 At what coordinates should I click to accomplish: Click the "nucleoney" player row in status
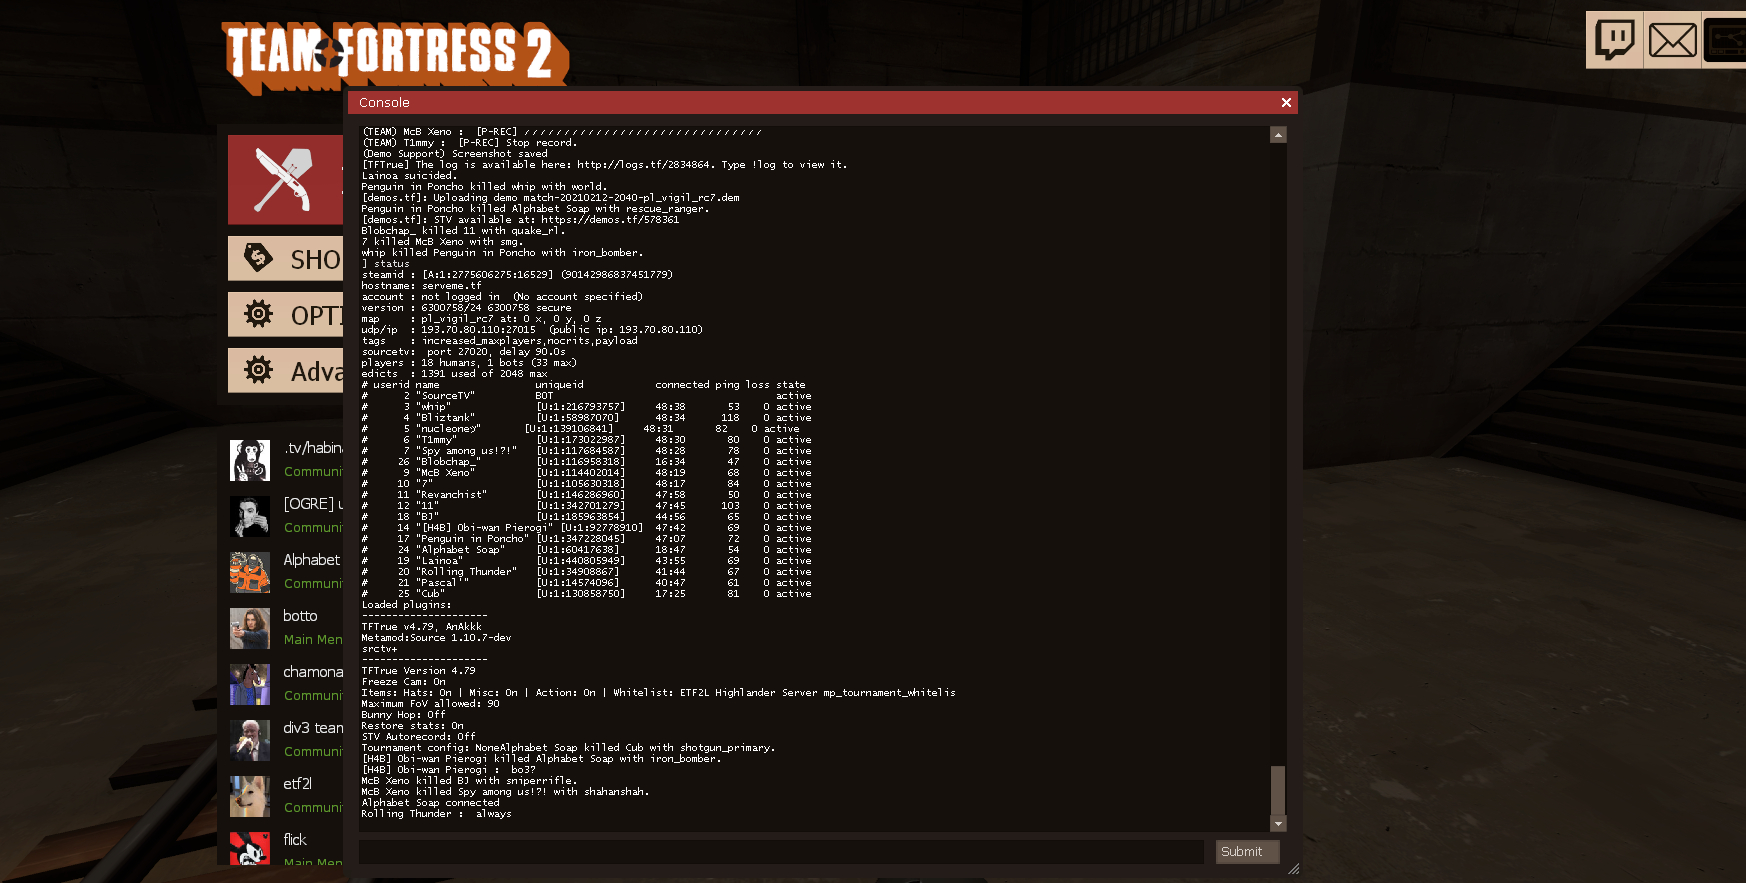pyautogui.click(x=580, y=429)
